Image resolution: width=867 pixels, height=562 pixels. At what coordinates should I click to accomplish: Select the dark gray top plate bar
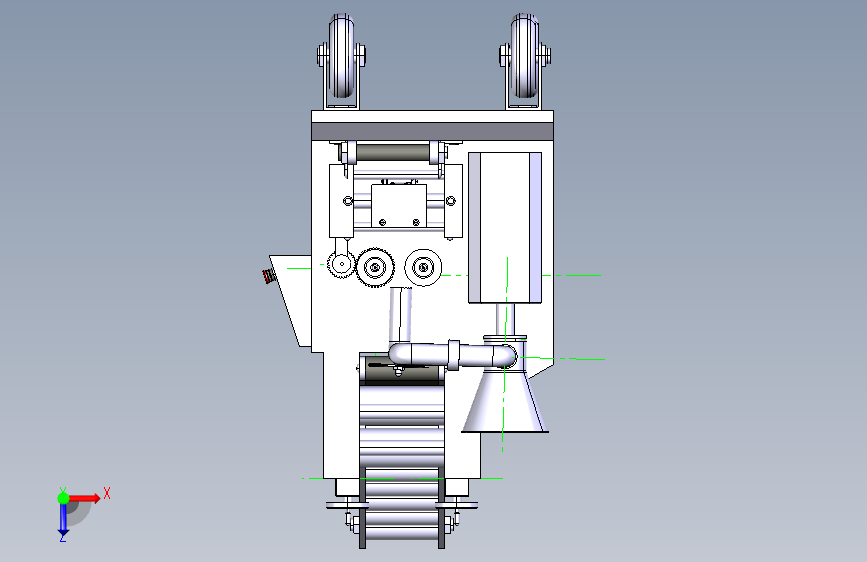tap(432, 132)
